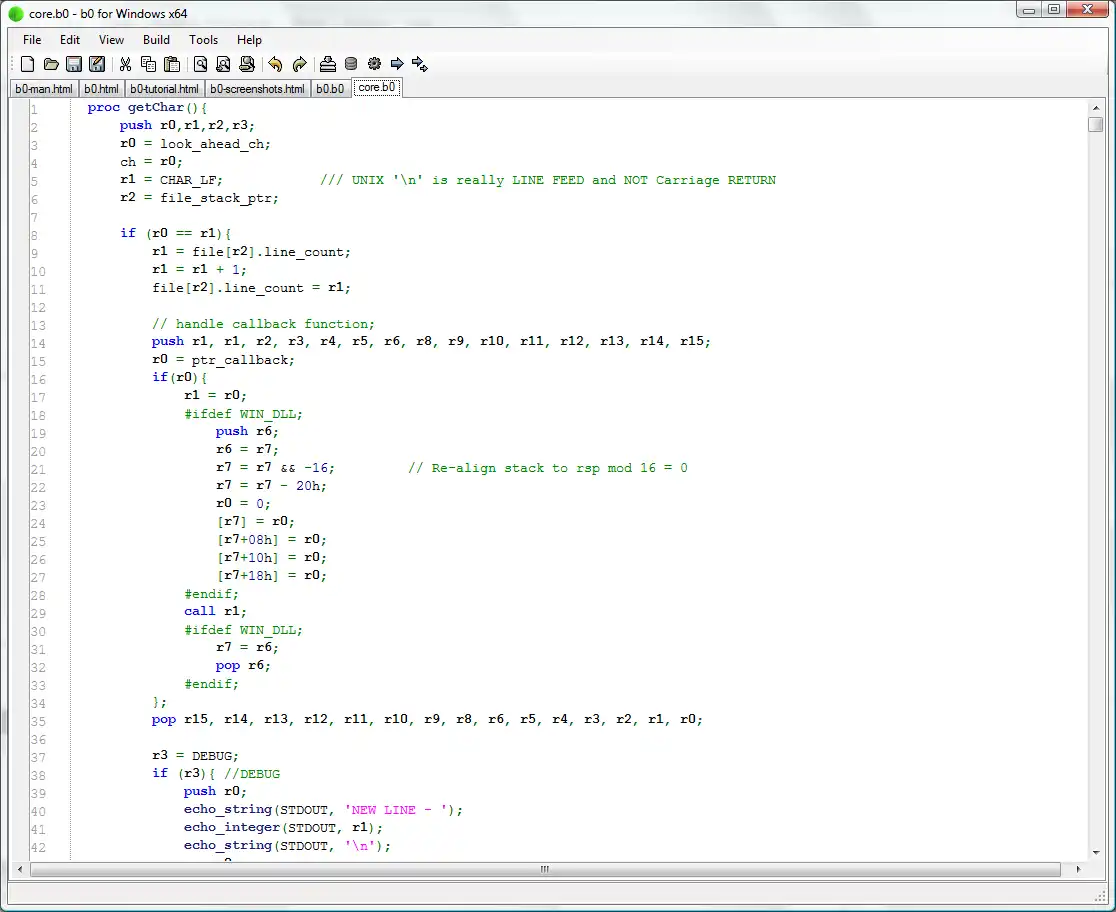
Task: Open the Edit menu
Action: click(x=70, y=40)
